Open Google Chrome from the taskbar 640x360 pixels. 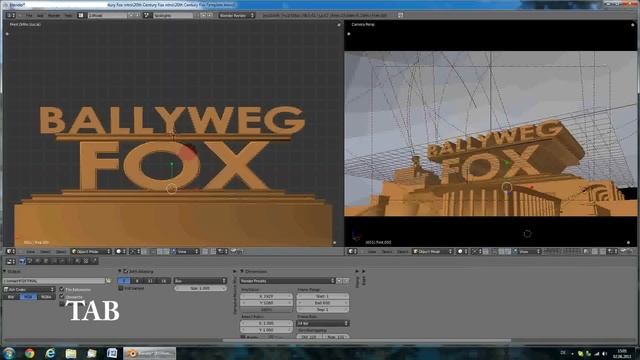tap(29, 353)
